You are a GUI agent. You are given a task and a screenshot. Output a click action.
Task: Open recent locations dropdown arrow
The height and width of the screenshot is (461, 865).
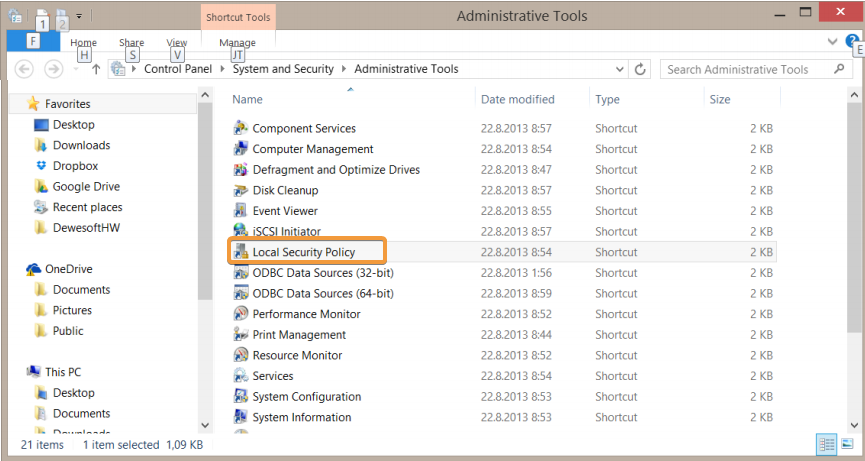coord(76,69)
